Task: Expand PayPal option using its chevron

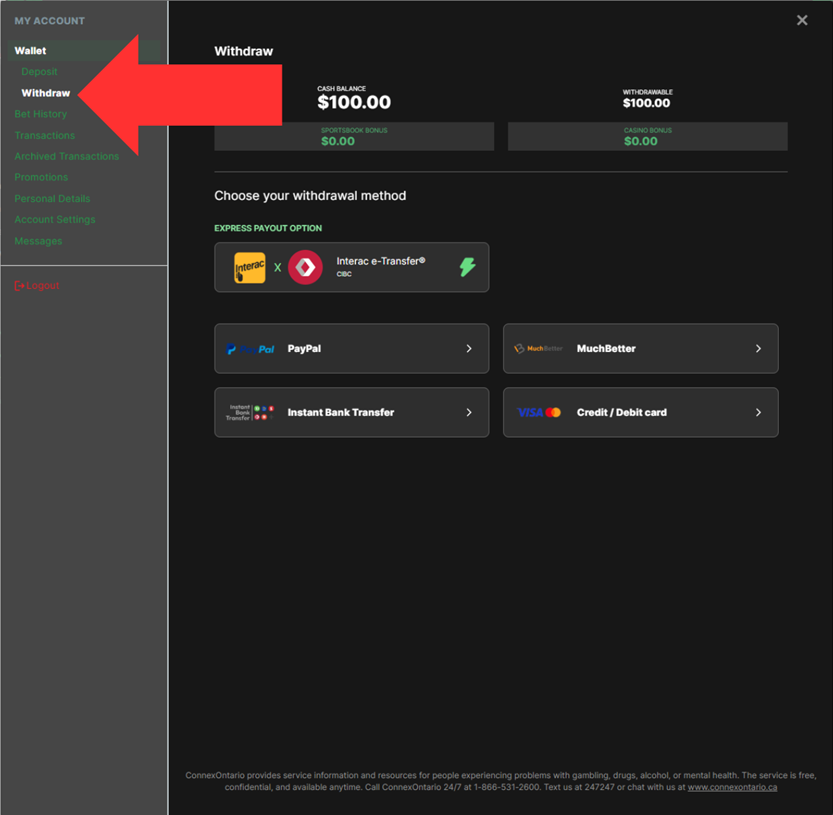Action: (469, 349)
